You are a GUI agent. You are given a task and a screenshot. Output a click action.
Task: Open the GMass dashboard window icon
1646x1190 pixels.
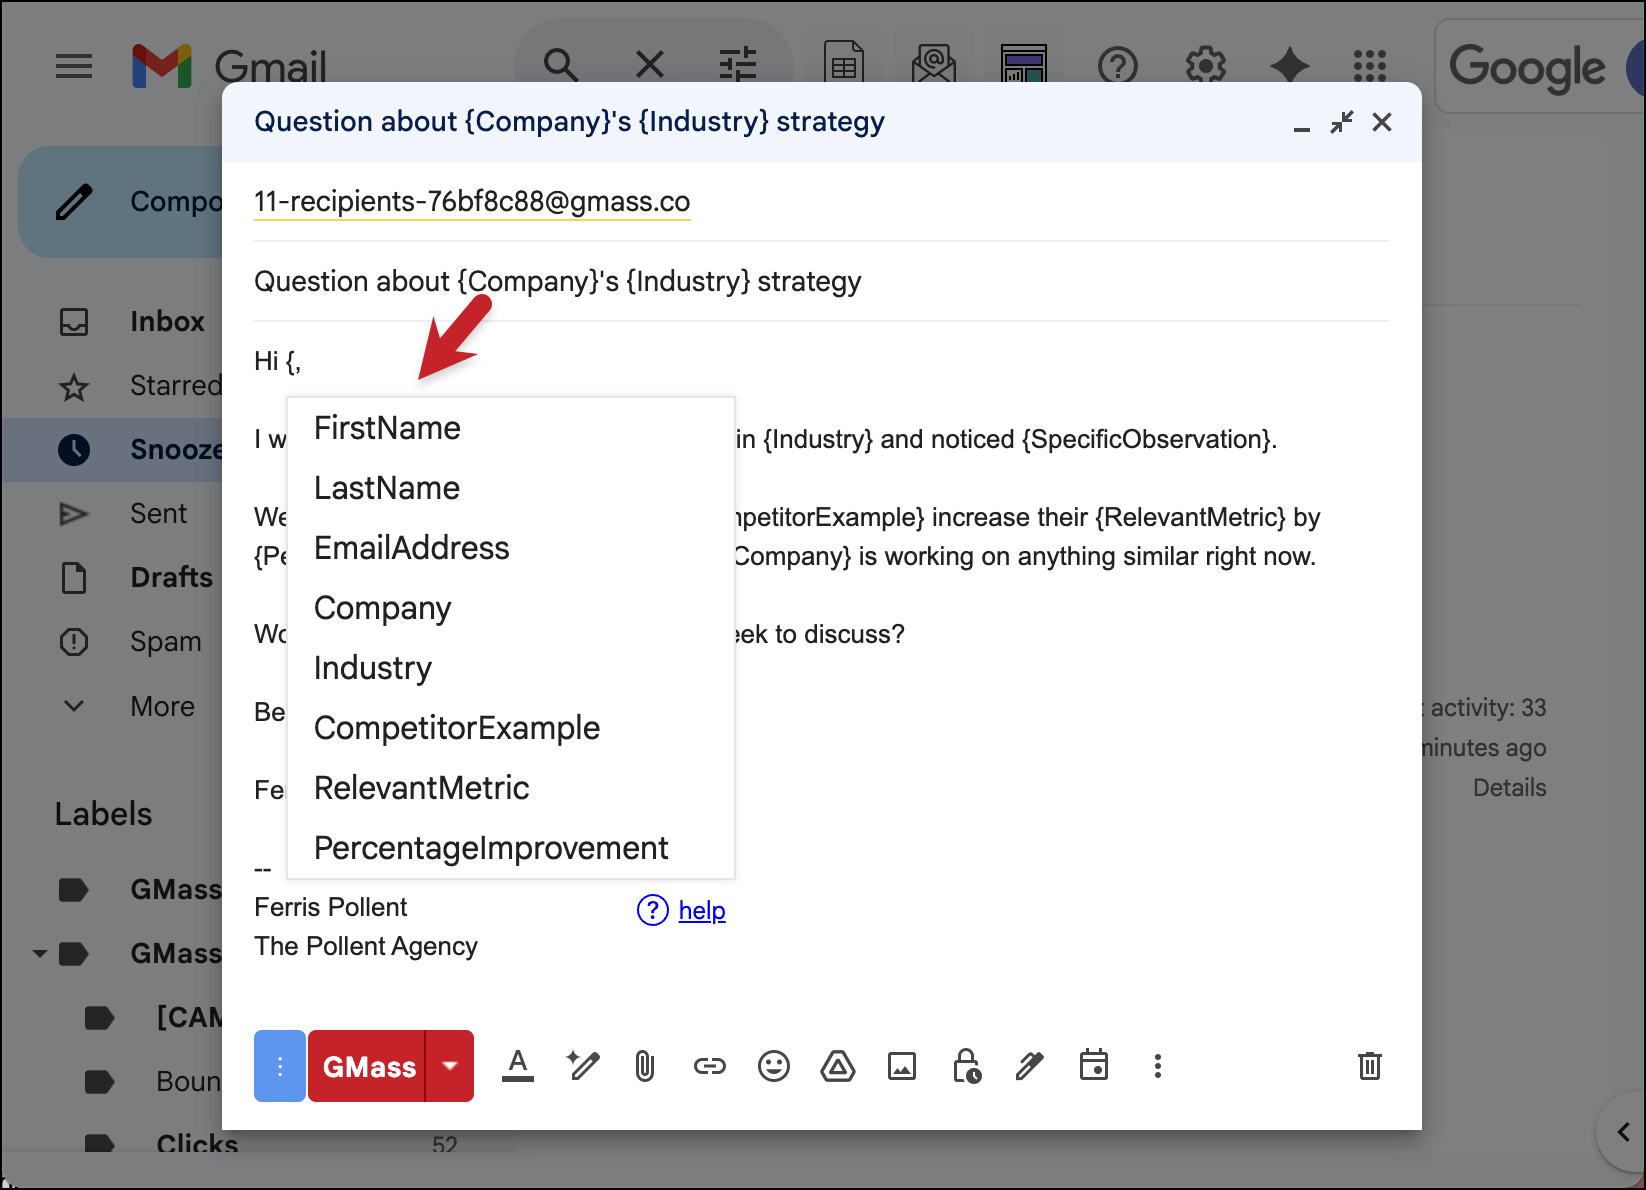(x=1024, y=64)
